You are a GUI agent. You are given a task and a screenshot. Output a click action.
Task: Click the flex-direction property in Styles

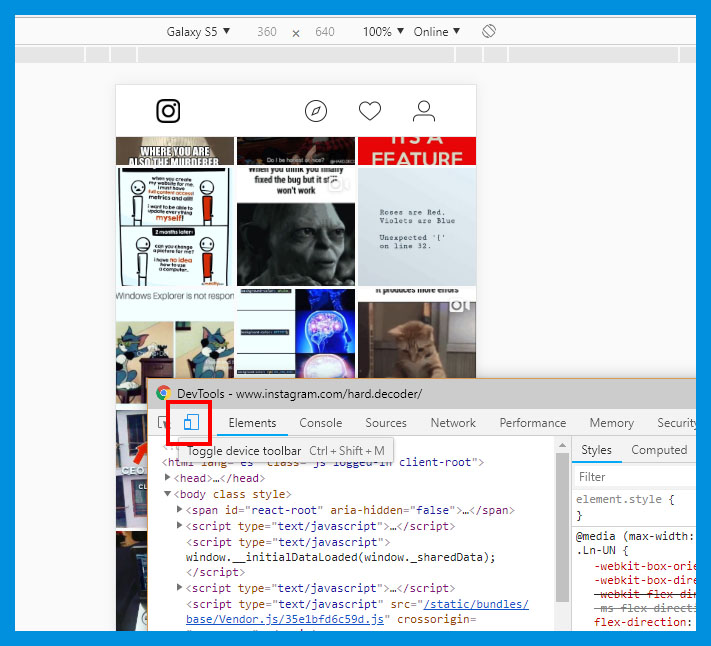point(644,622)
